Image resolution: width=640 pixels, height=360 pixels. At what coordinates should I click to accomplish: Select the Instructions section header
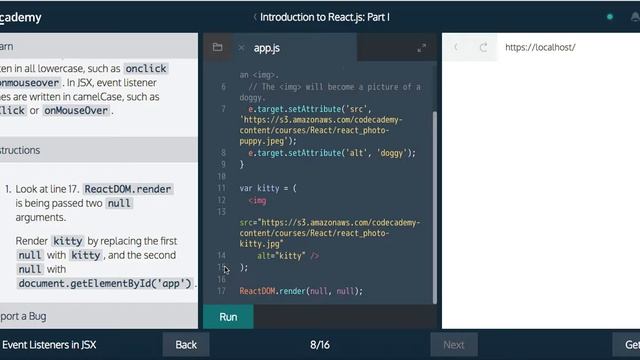click(99, 150)
